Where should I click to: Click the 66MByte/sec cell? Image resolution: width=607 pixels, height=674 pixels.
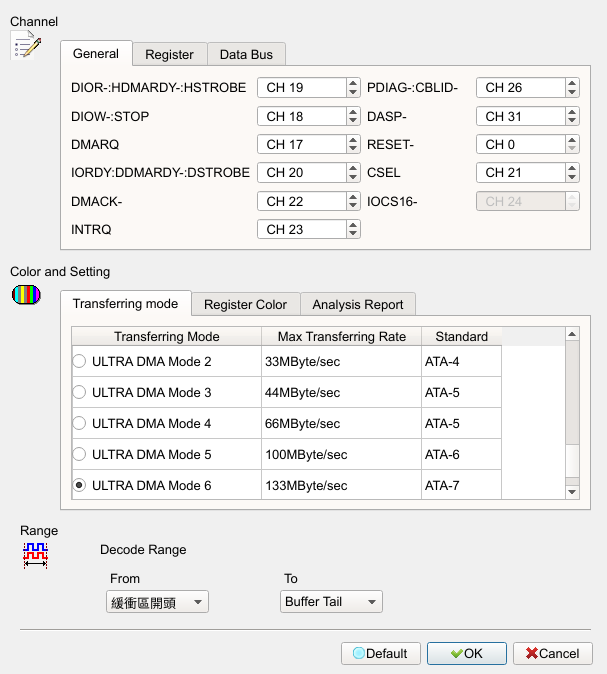[x=341, y=423]
